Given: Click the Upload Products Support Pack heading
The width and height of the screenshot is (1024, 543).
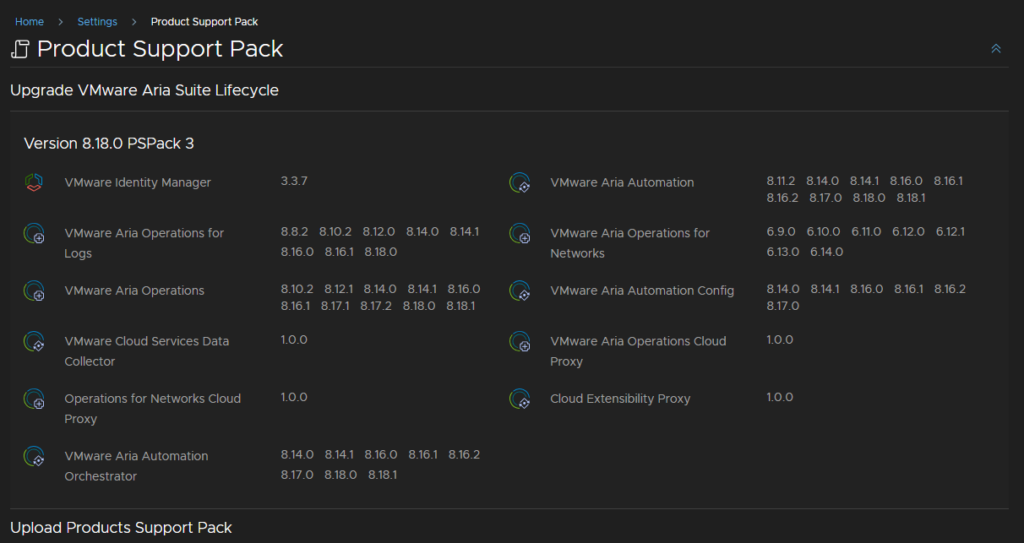Looking at the screenshot, I should pos(121,527).
